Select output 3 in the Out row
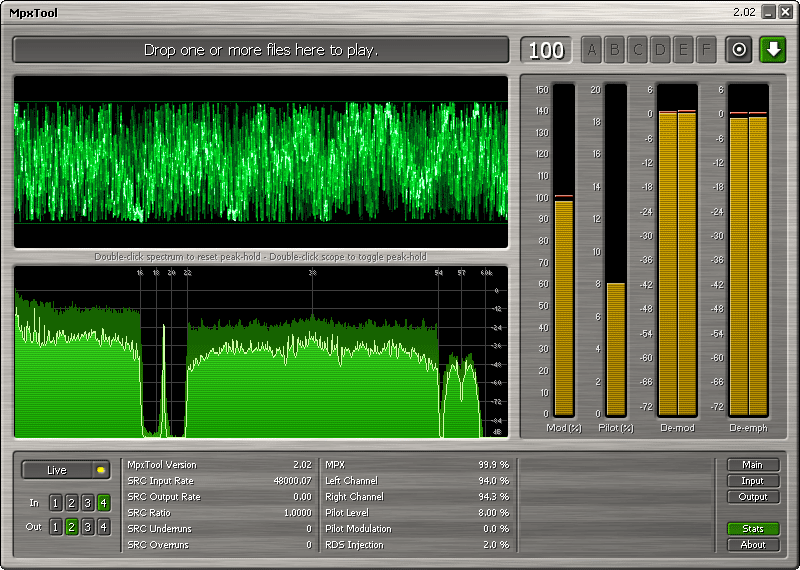800x570 pixels. coord(88,527)
